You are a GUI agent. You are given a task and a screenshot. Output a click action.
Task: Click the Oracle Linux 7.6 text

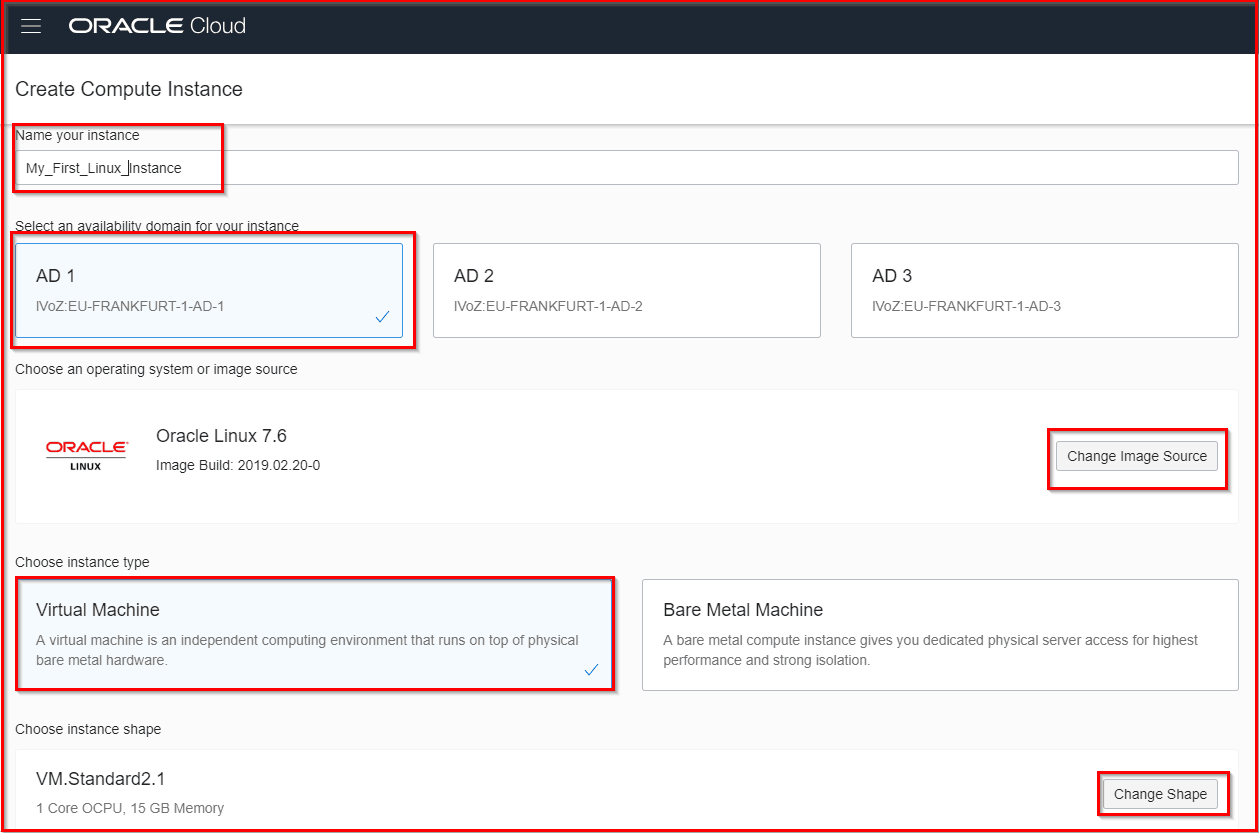click(222, 436)
